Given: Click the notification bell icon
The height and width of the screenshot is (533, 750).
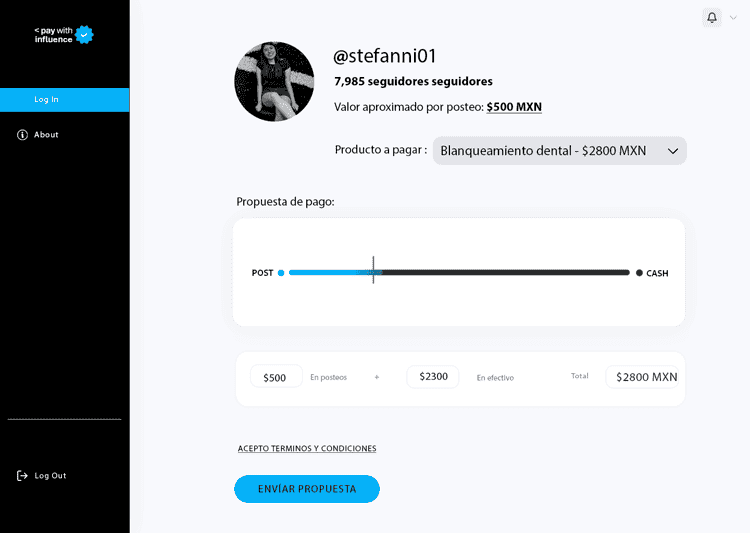Looking at the screenshot, I should pyautogui.click(x=712, y=18).
